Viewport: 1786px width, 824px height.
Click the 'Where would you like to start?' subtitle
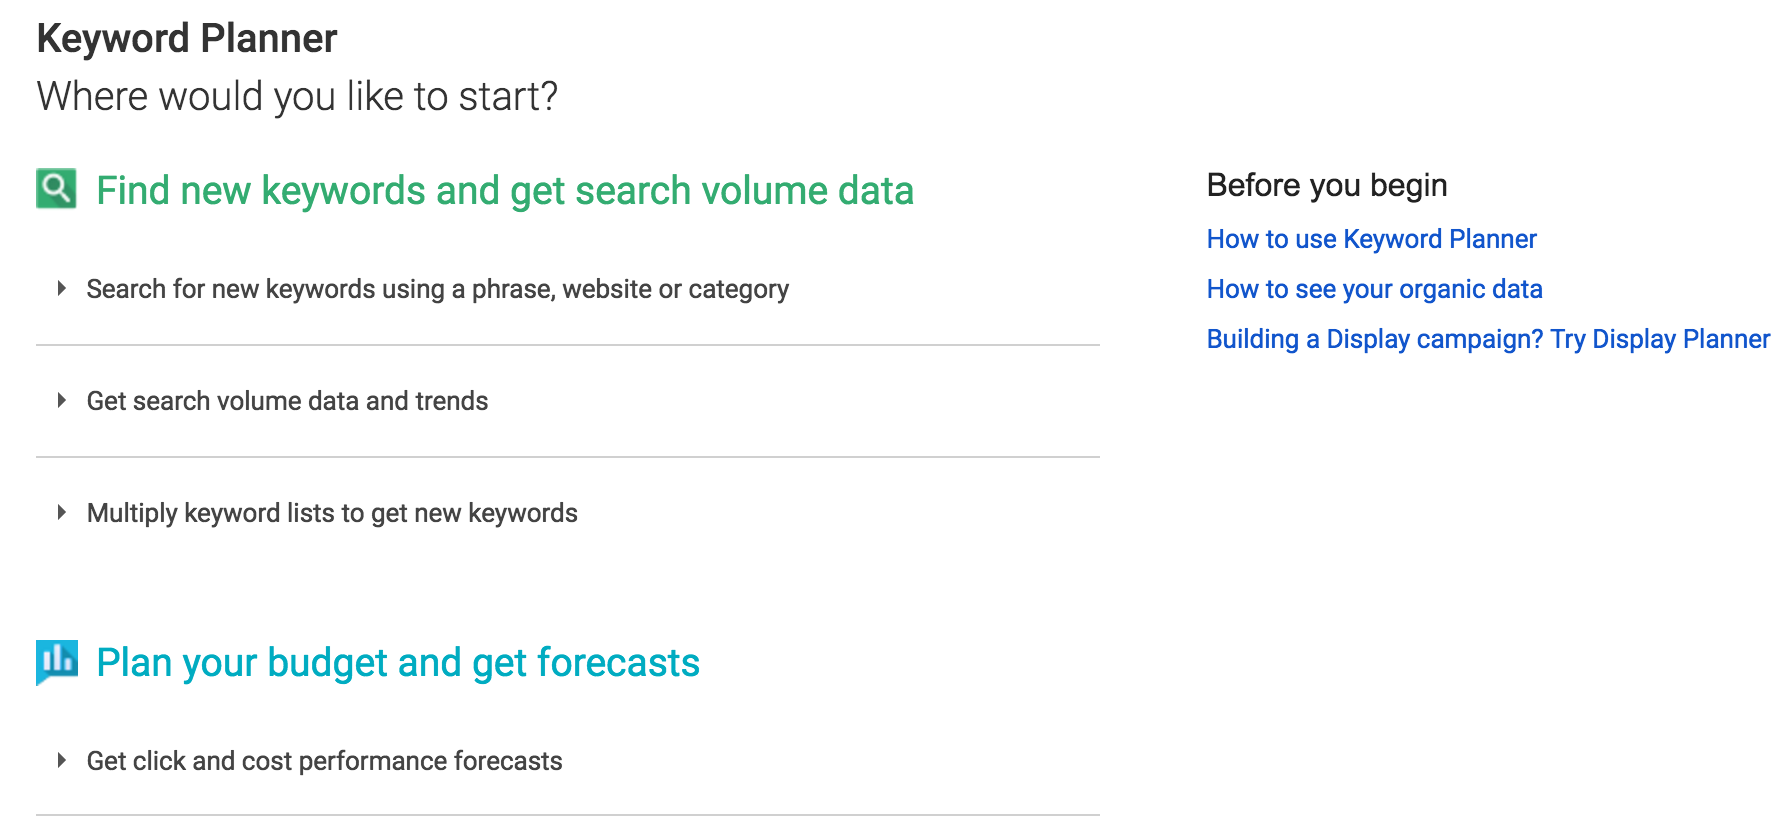coord(297,96)
